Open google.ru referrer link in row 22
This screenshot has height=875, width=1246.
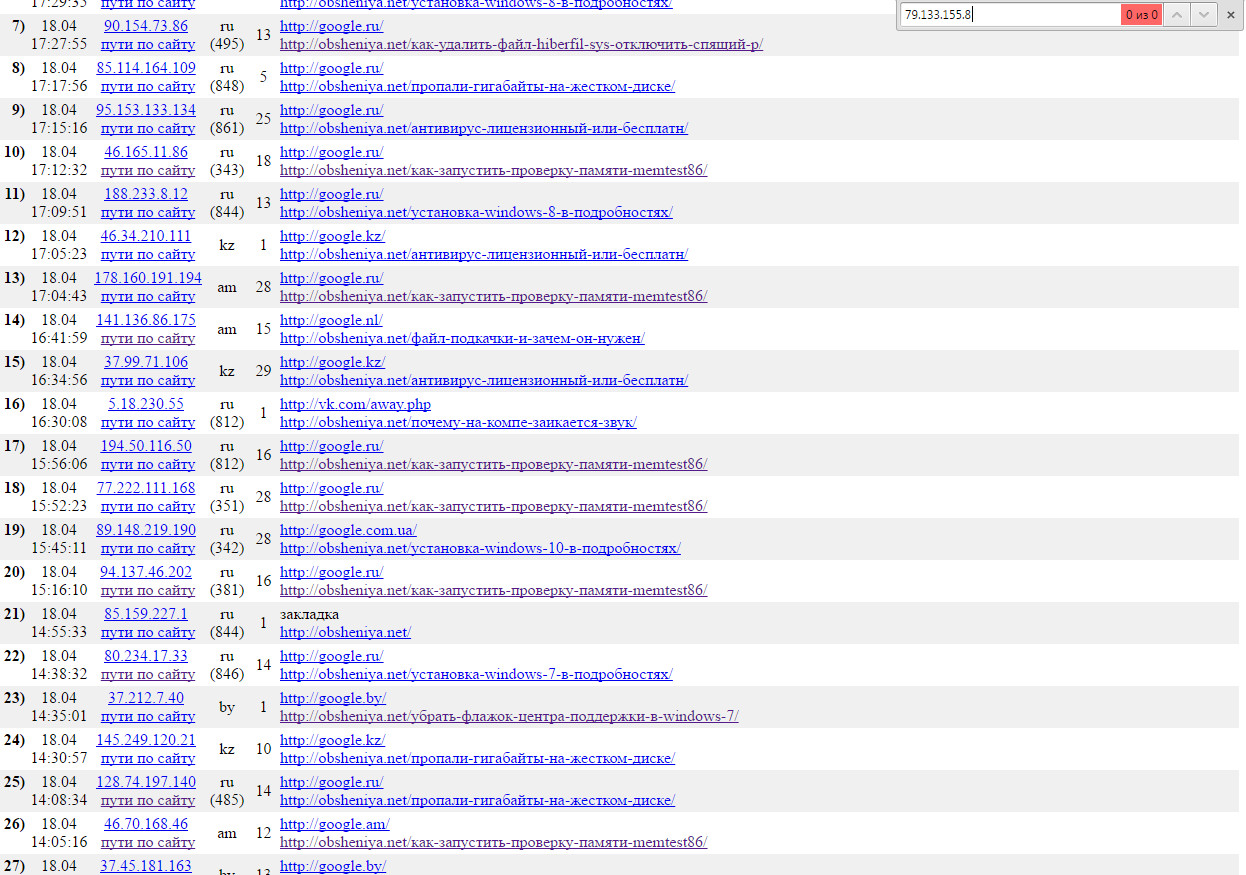point(331,656)
